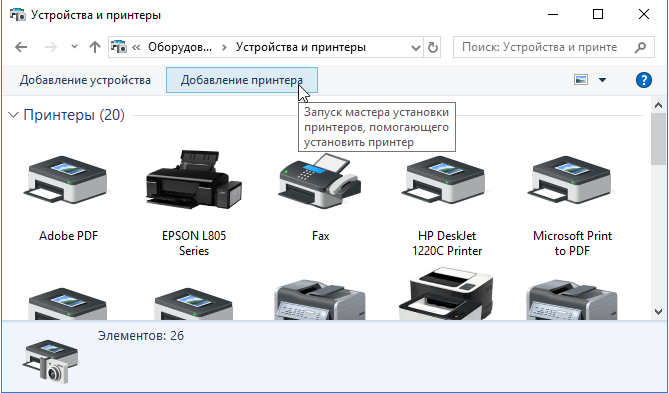Click the window title bar icon
This screenshot has height=393, width=669.
[17, 15]
